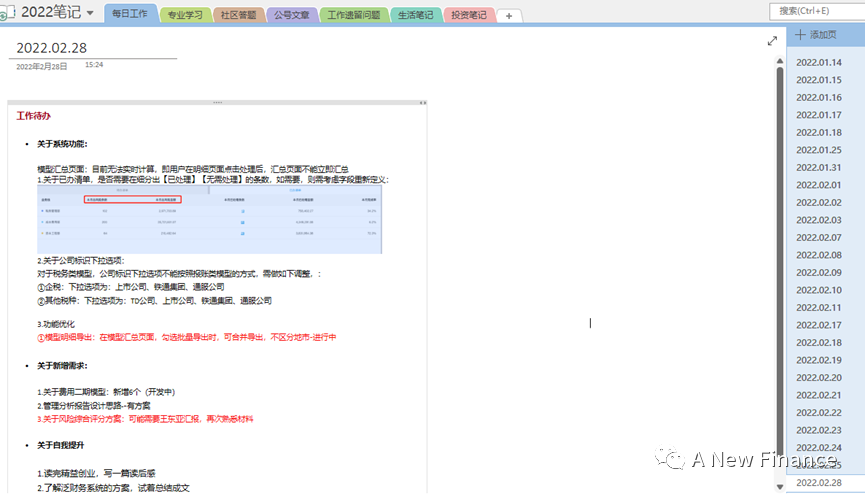Select current page 2022.02.28 in list
Screen dimensions: 865x494
point(819,483)
